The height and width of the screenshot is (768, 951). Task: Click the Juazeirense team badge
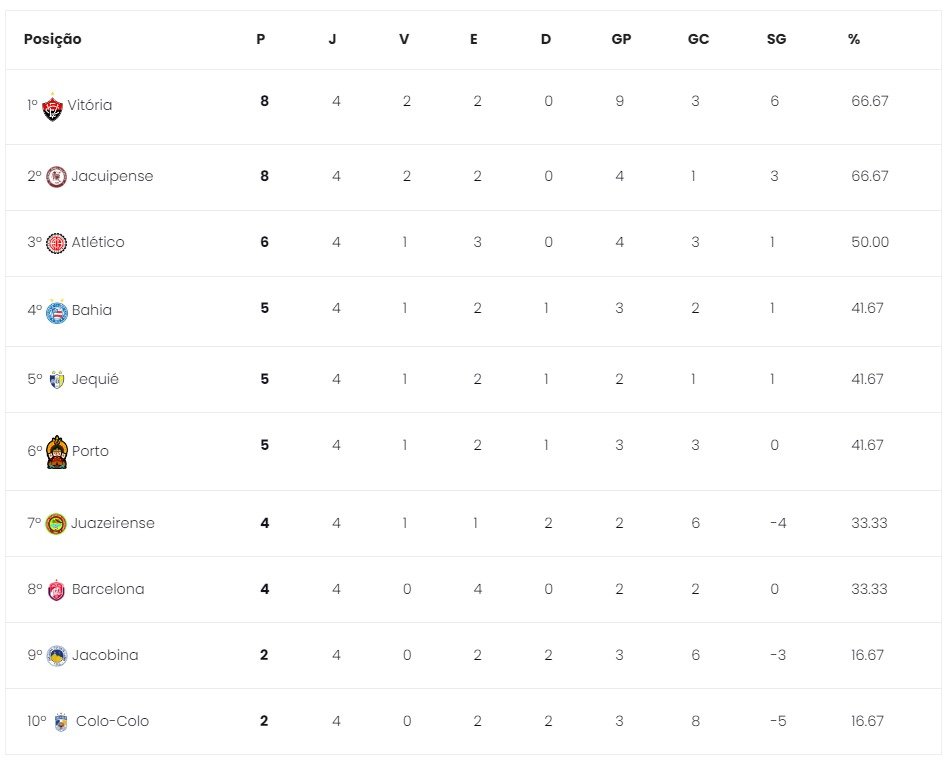57,523
